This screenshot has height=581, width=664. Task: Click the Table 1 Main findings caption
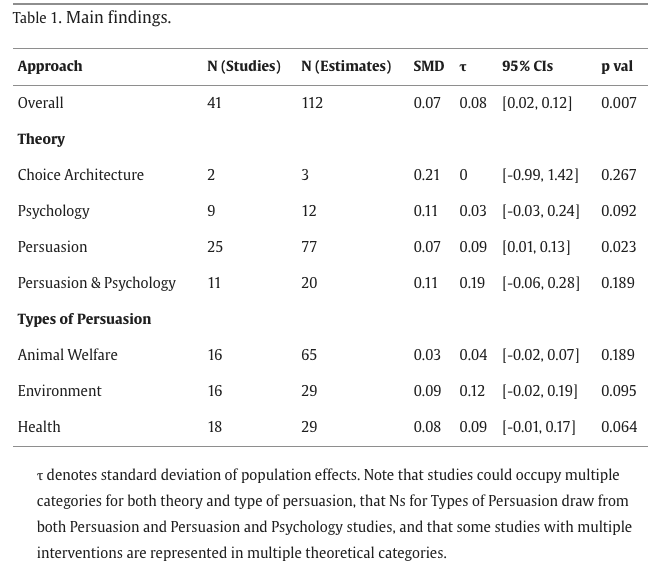coord(92,18)
